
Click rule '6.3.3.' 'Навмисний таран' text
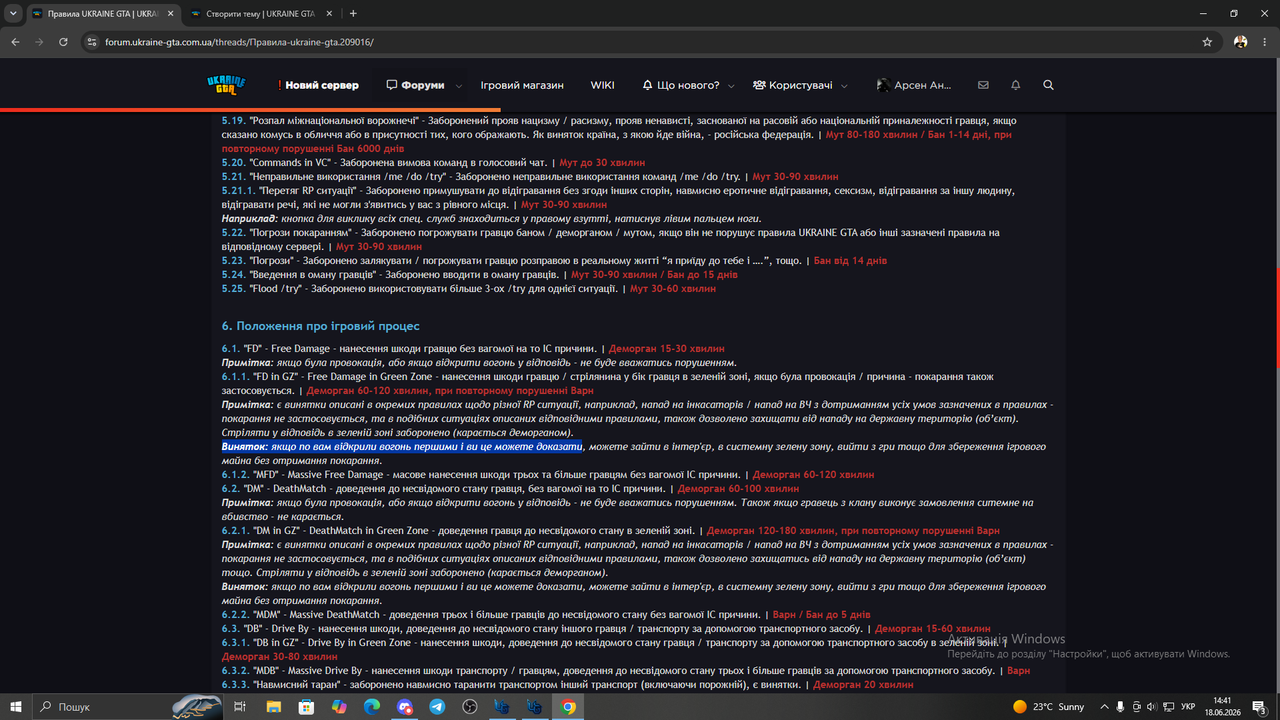(x=512, y=684)
